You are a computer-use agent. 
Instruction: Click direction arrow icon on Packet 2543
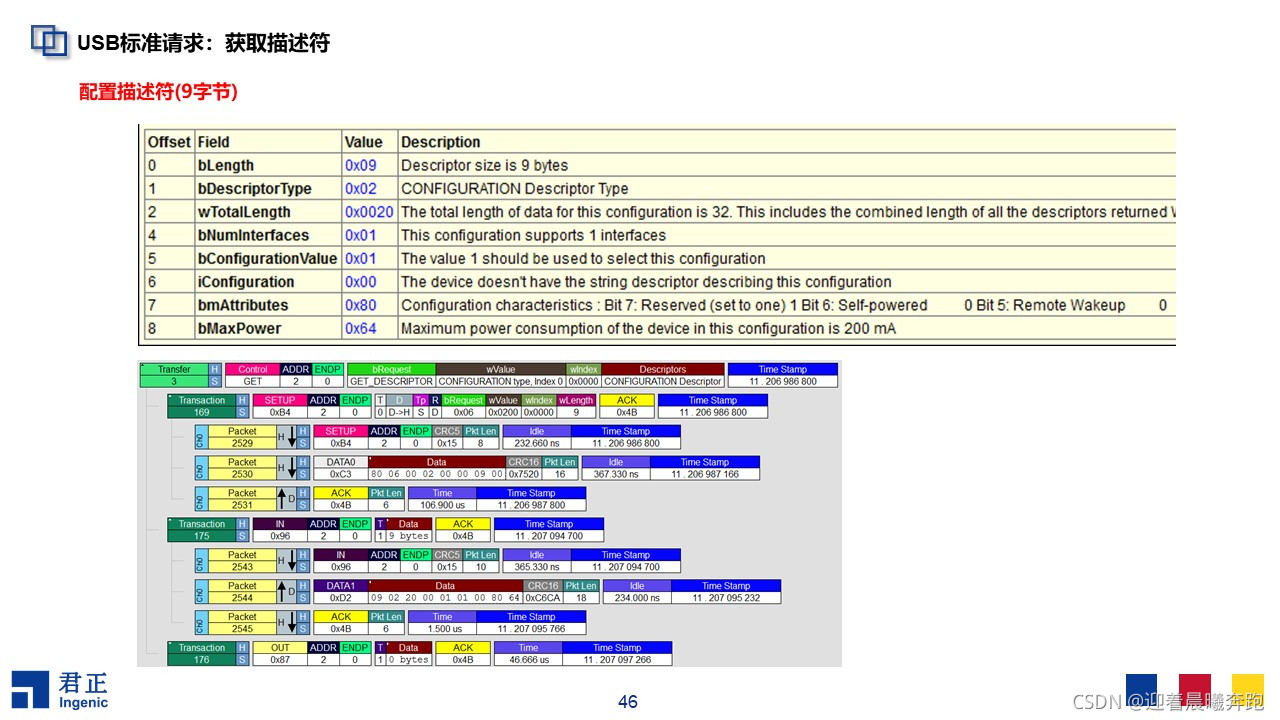tap(286, 561)
